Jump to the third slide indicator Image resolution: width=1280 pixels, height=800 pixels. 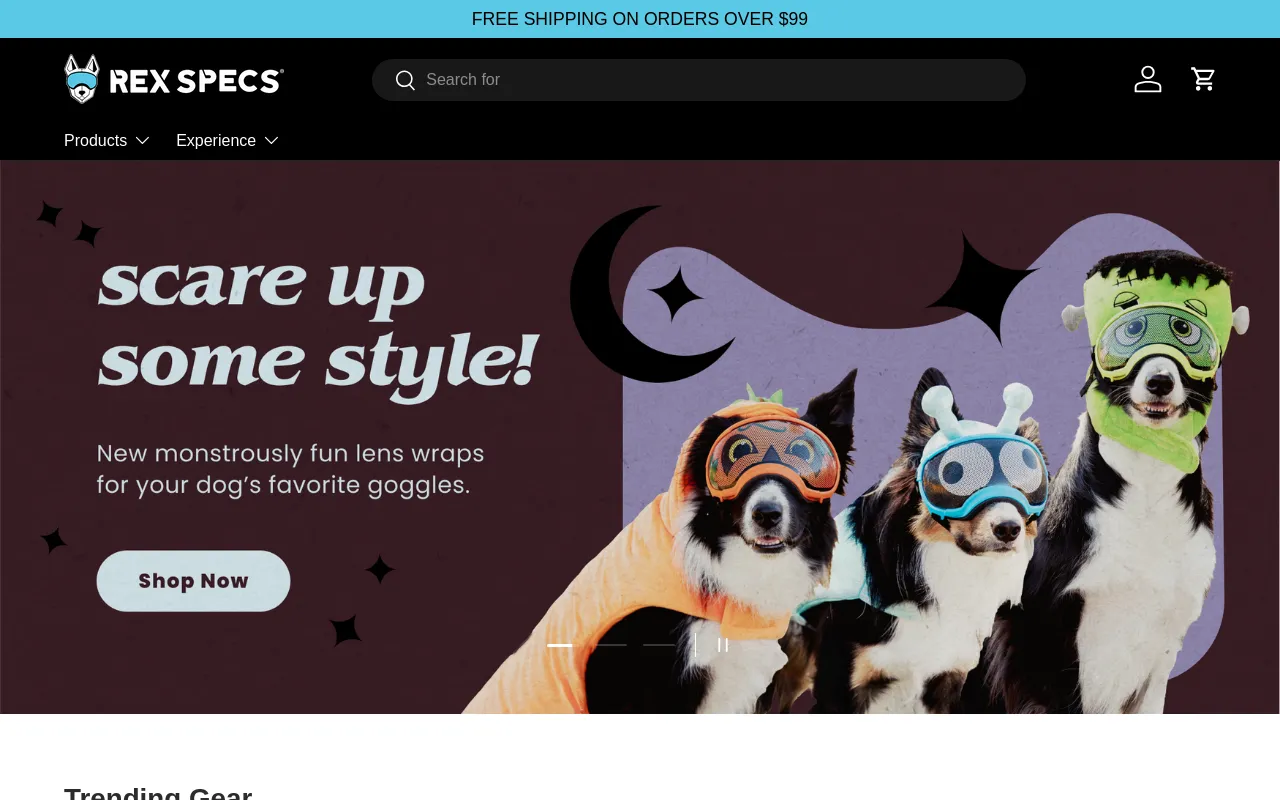(x=658, y=645)
